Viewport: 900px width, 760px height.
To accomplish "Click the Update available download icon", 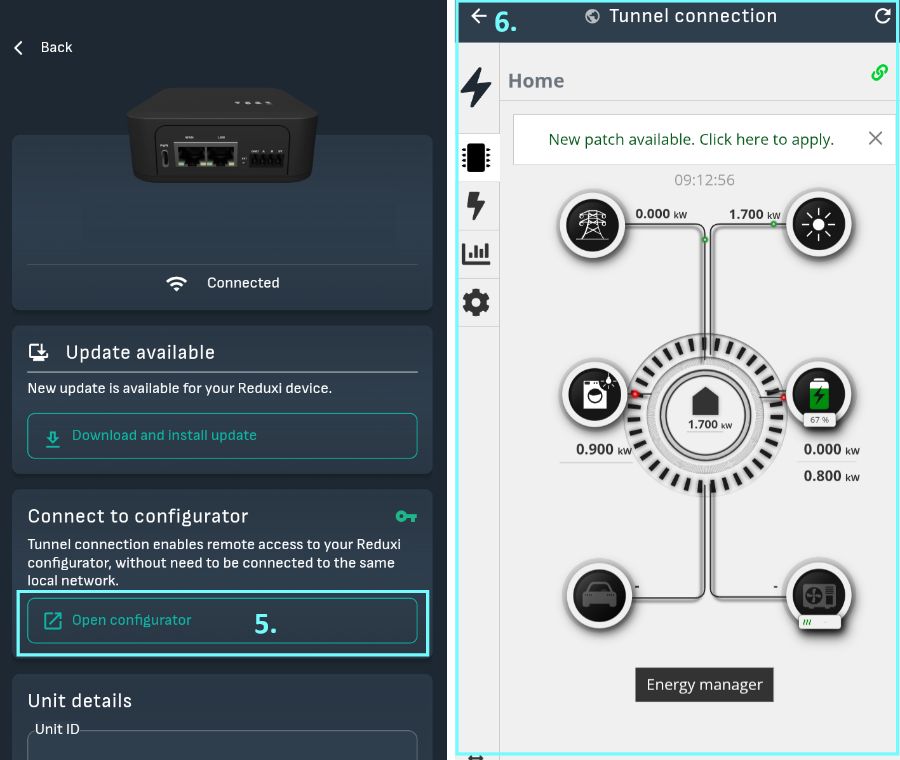I will (x=38, y=352).
